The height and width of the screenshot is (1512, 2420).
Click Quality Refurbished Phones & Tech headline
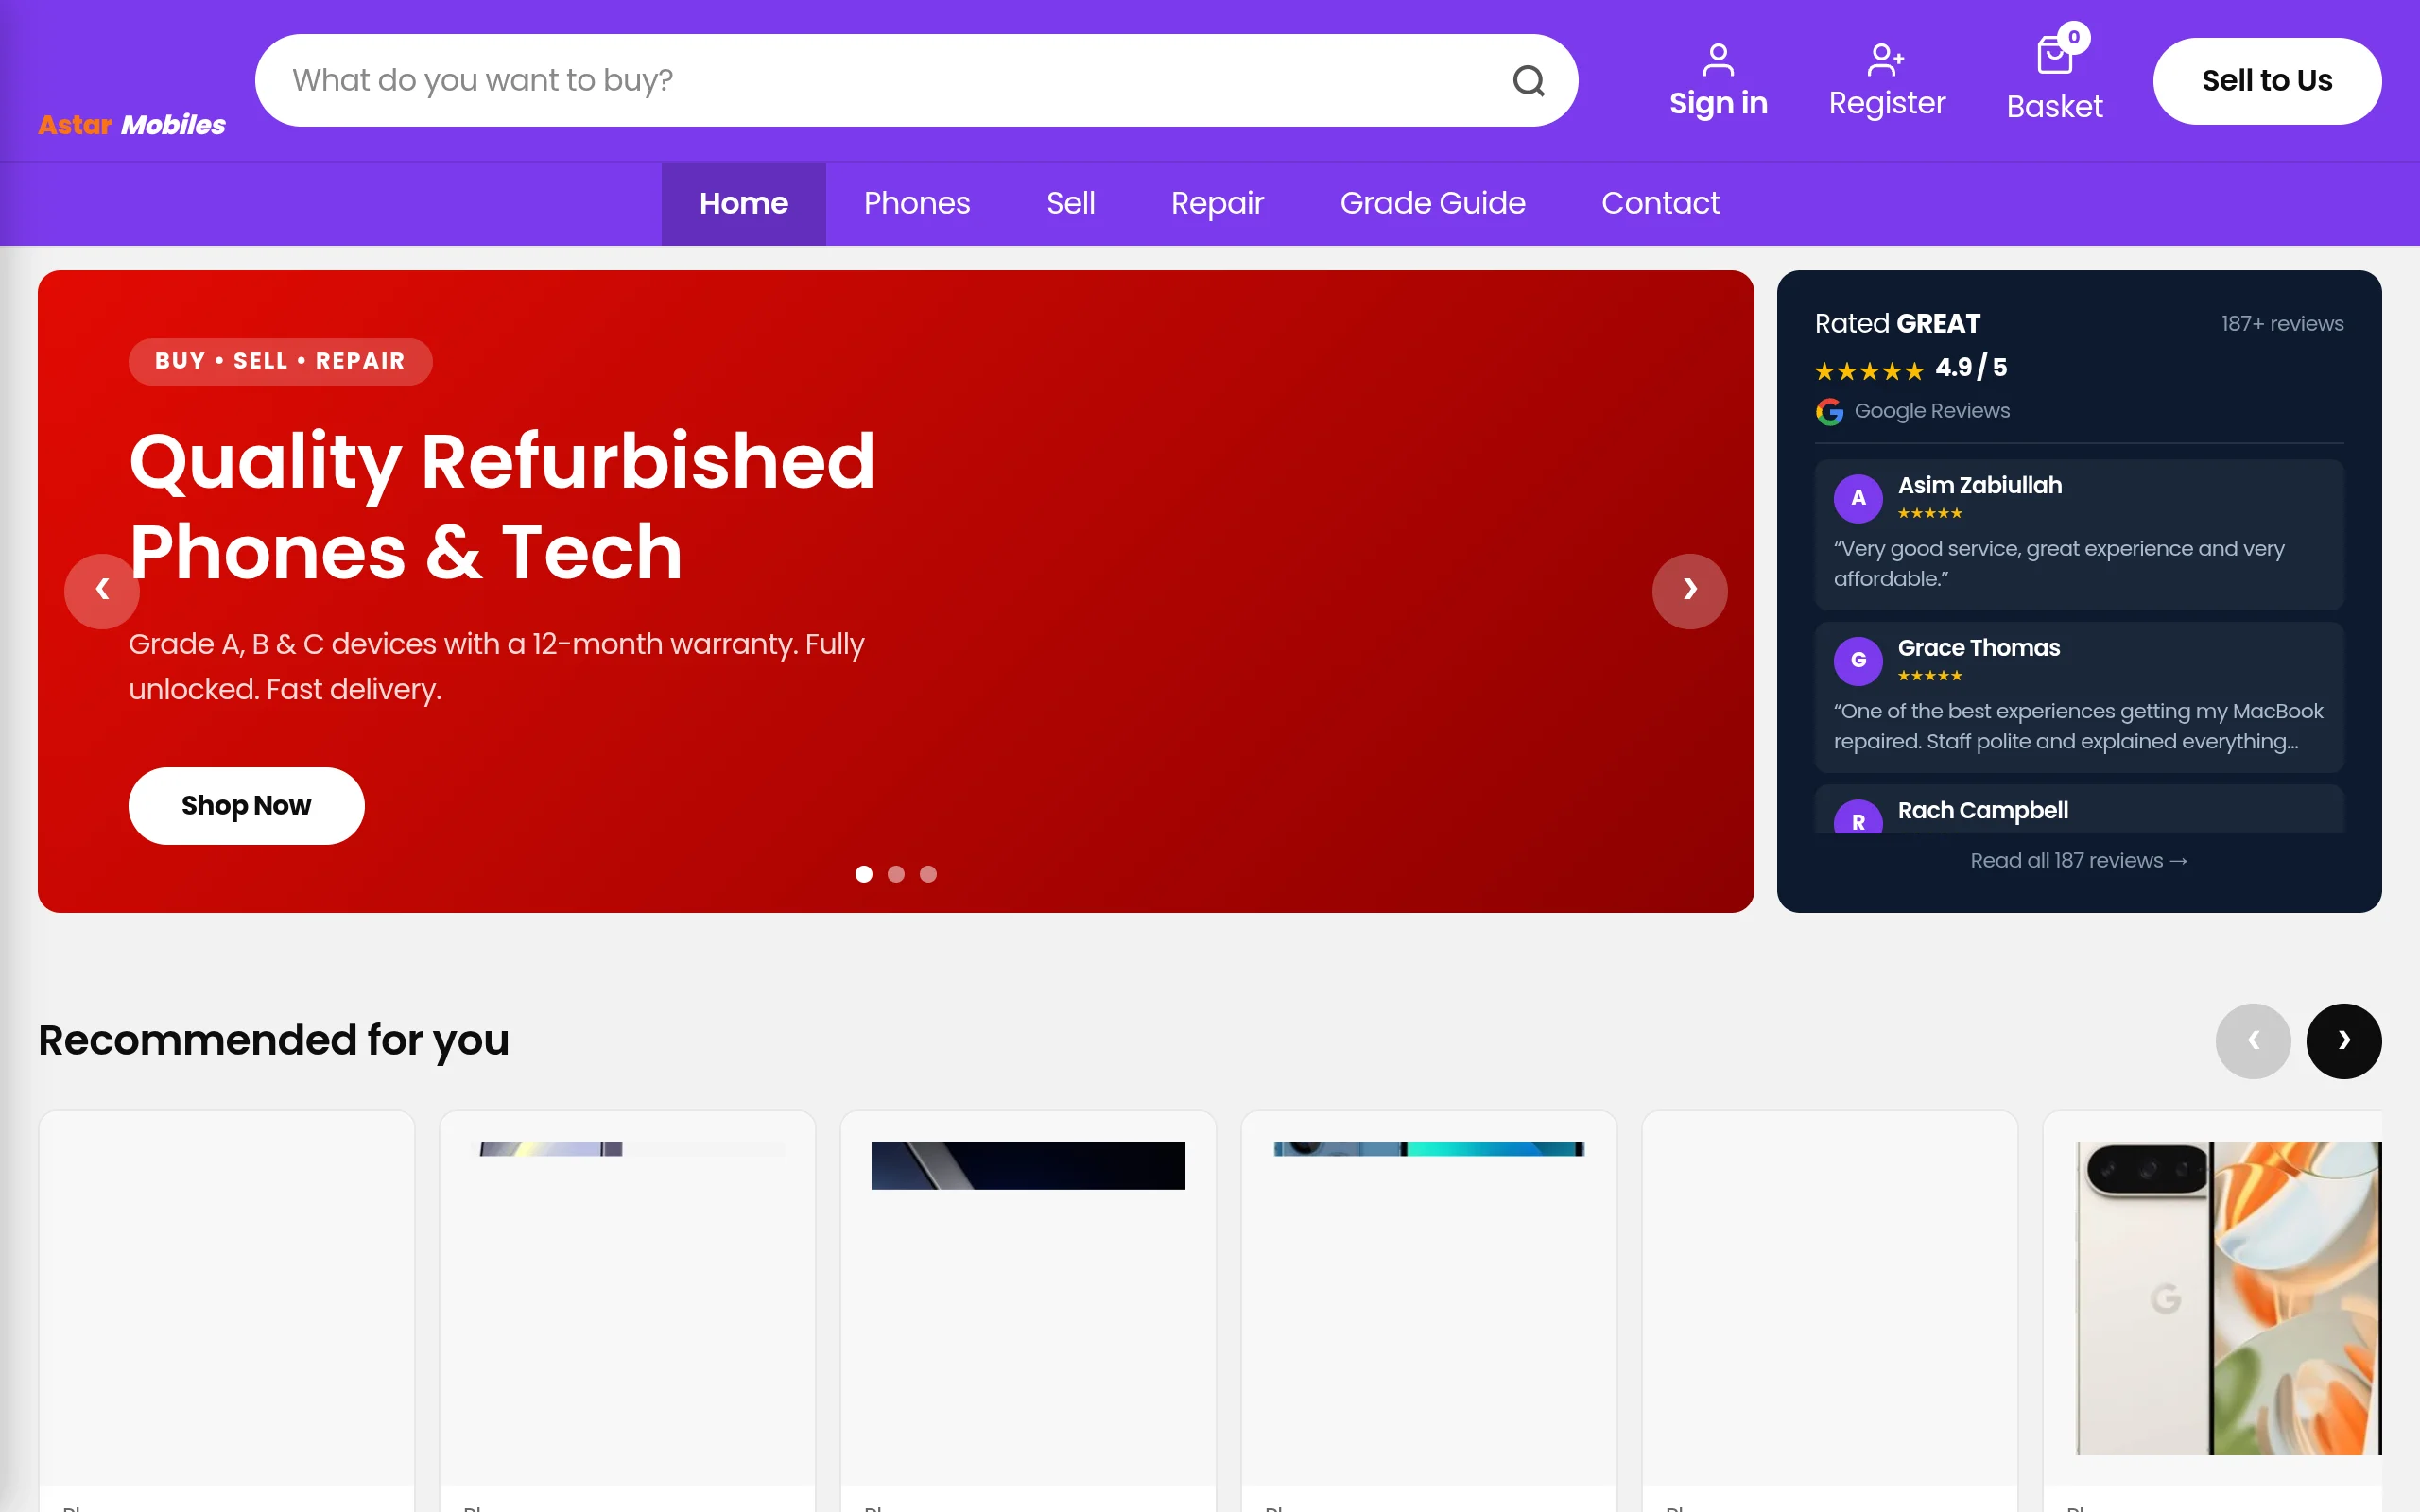click(502, 506)
